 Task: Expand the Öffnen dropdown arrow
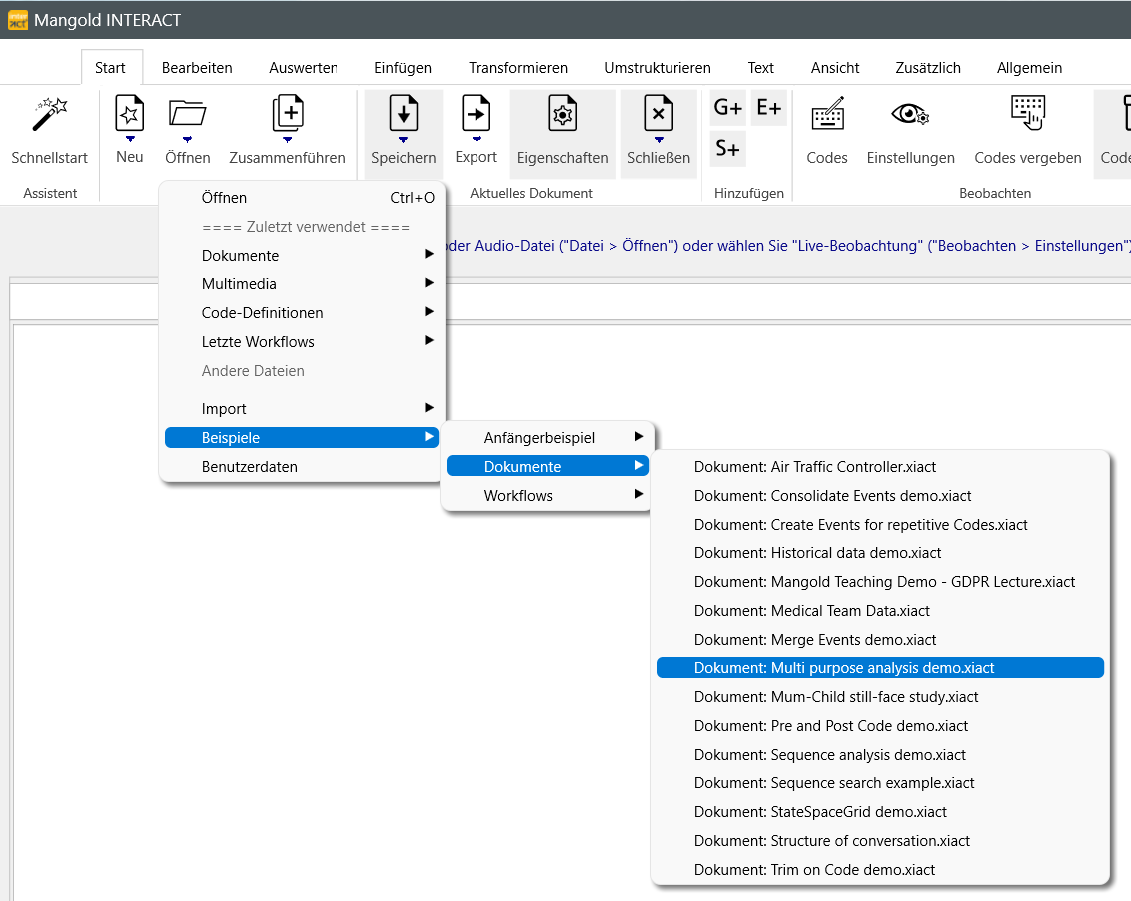[188, 139]
